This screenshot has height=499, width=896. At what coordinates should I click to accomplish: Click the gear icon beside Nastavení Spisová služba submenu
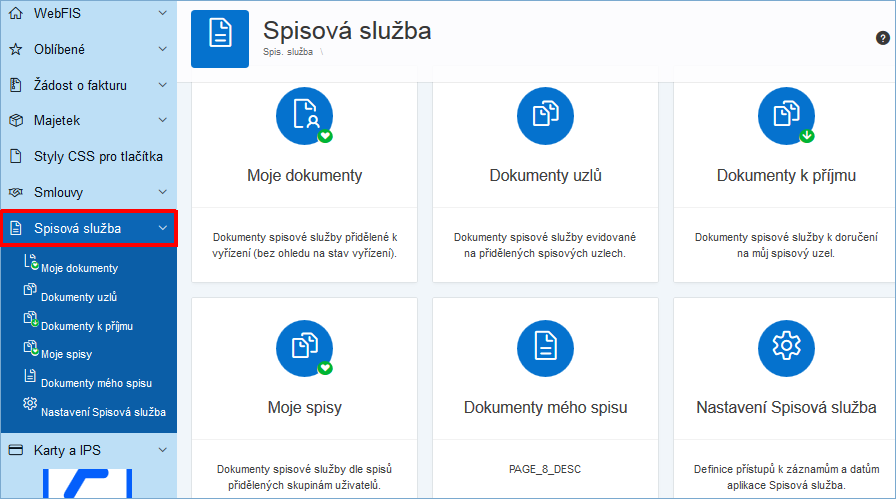tap(30, 403)
